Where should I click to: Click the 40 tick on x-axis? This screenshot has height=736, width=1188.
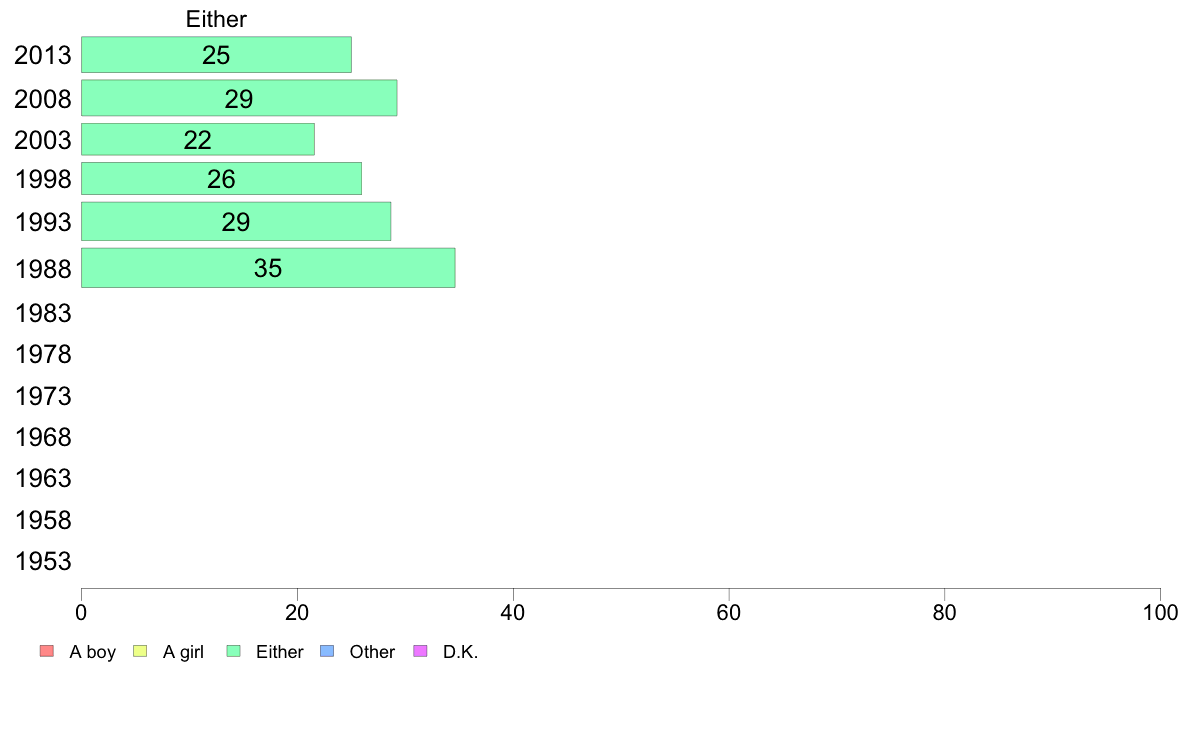[x=513, y=612]
